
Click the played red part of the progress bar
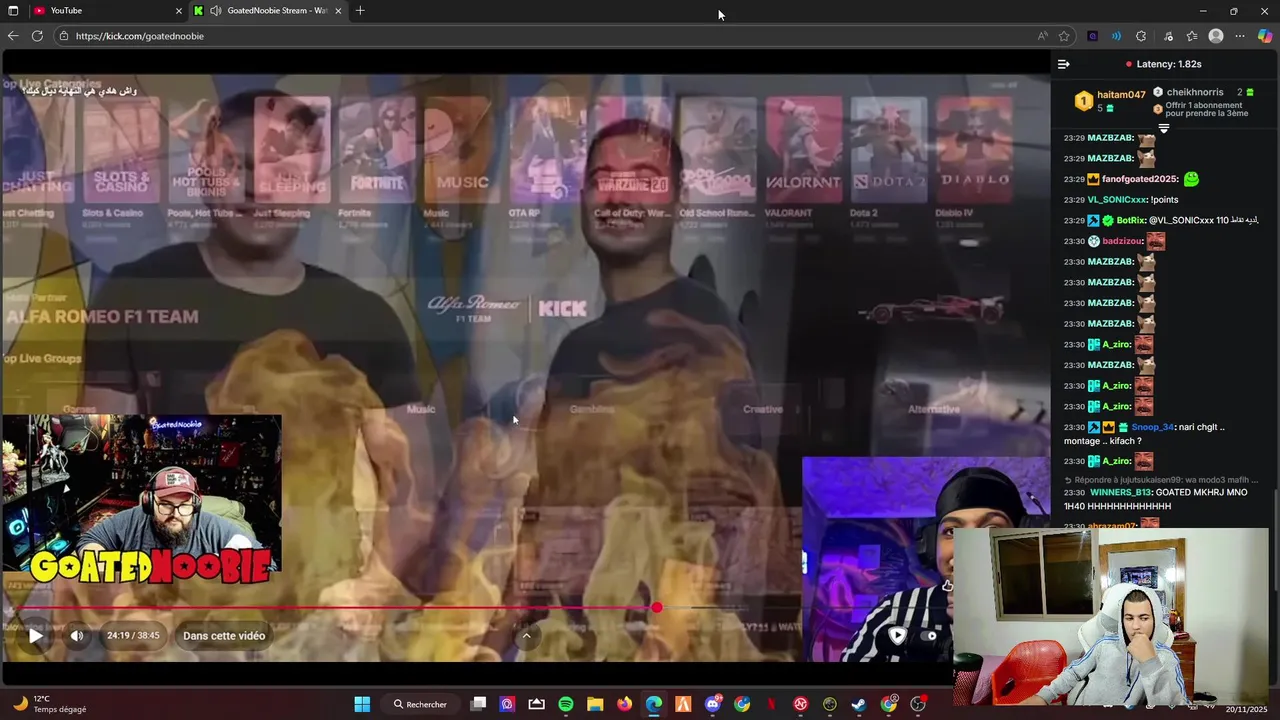(x=340, y=608)
